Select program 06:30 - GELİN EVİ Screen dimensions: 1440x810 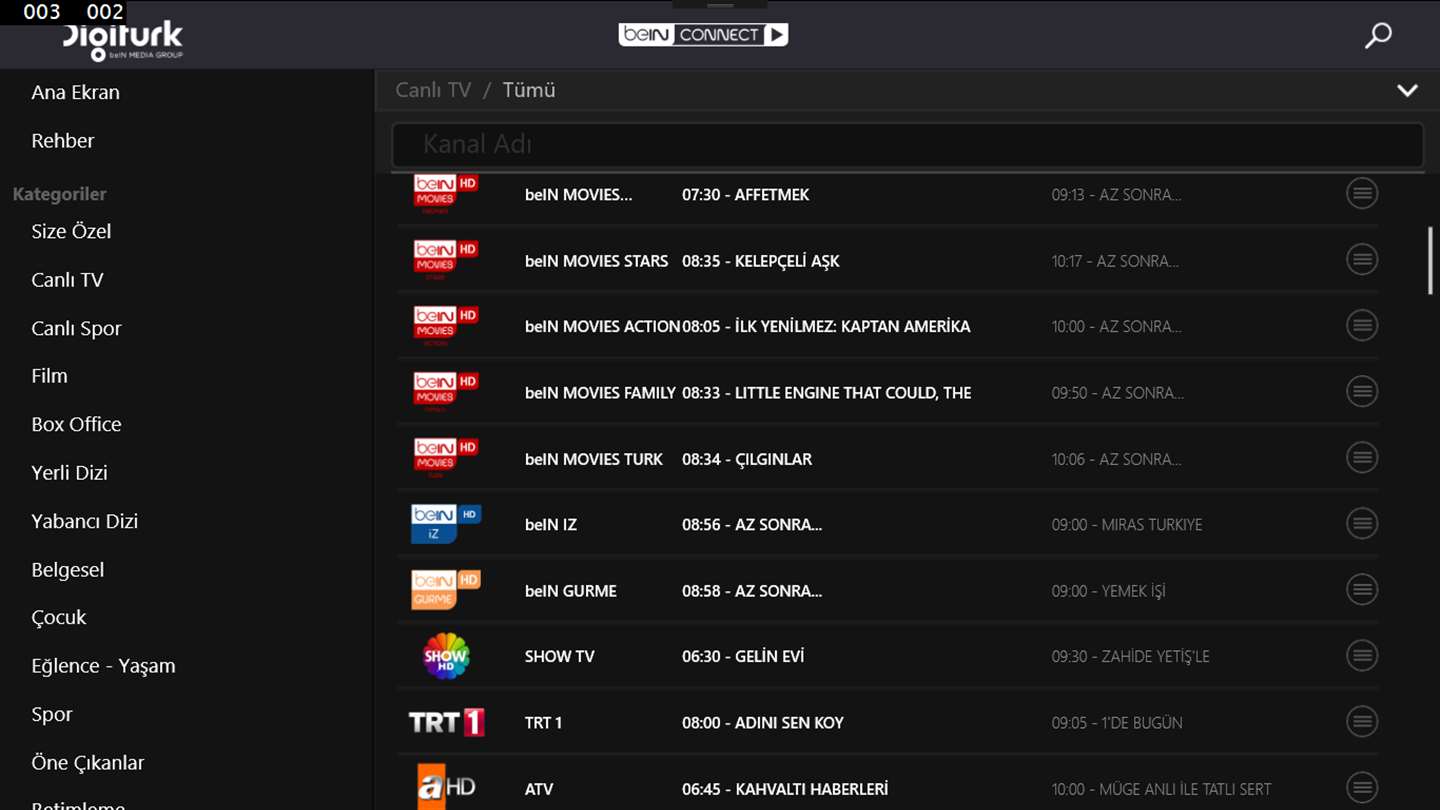pyautogui.click(x=743, y=657)
